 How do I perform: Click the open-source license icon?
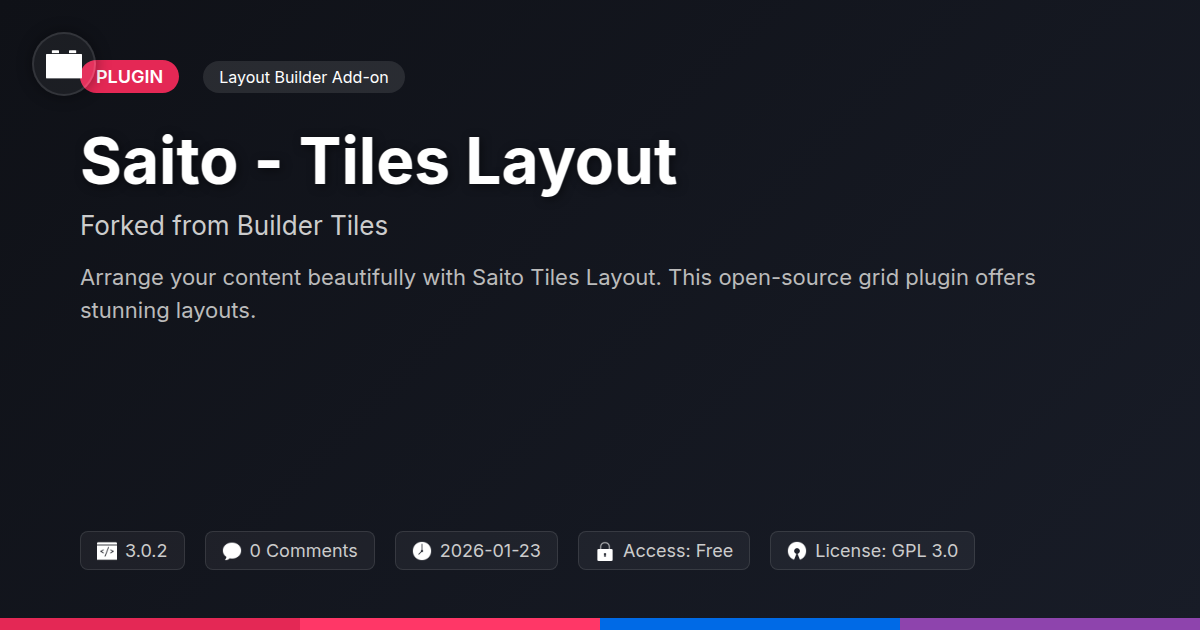click(797, 551)
